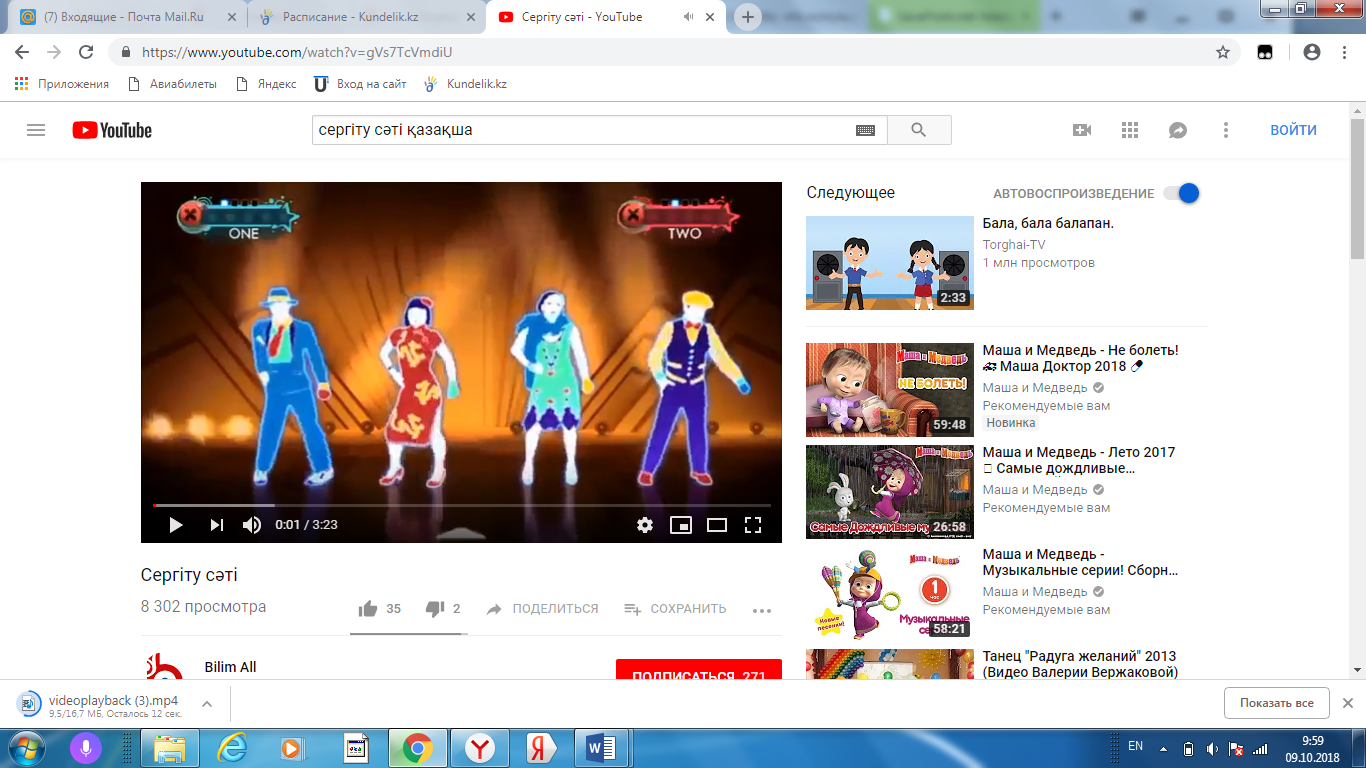
Task: Save the video via СОХРАНИТЬ
Action: click(675, 609)
